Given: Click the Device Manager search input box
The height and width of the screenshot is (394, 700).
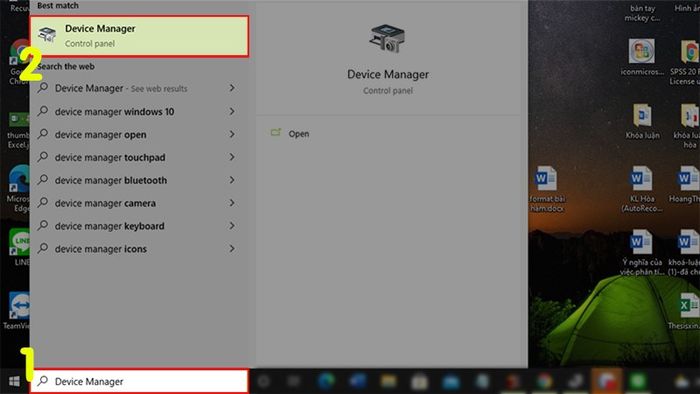Looking at the screenshot, I should point(139,381).
